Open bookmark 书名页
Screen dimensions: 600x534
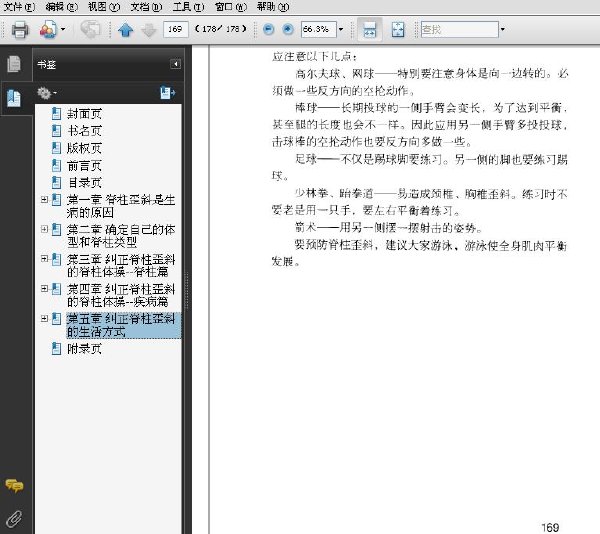[x=84, y=131]
